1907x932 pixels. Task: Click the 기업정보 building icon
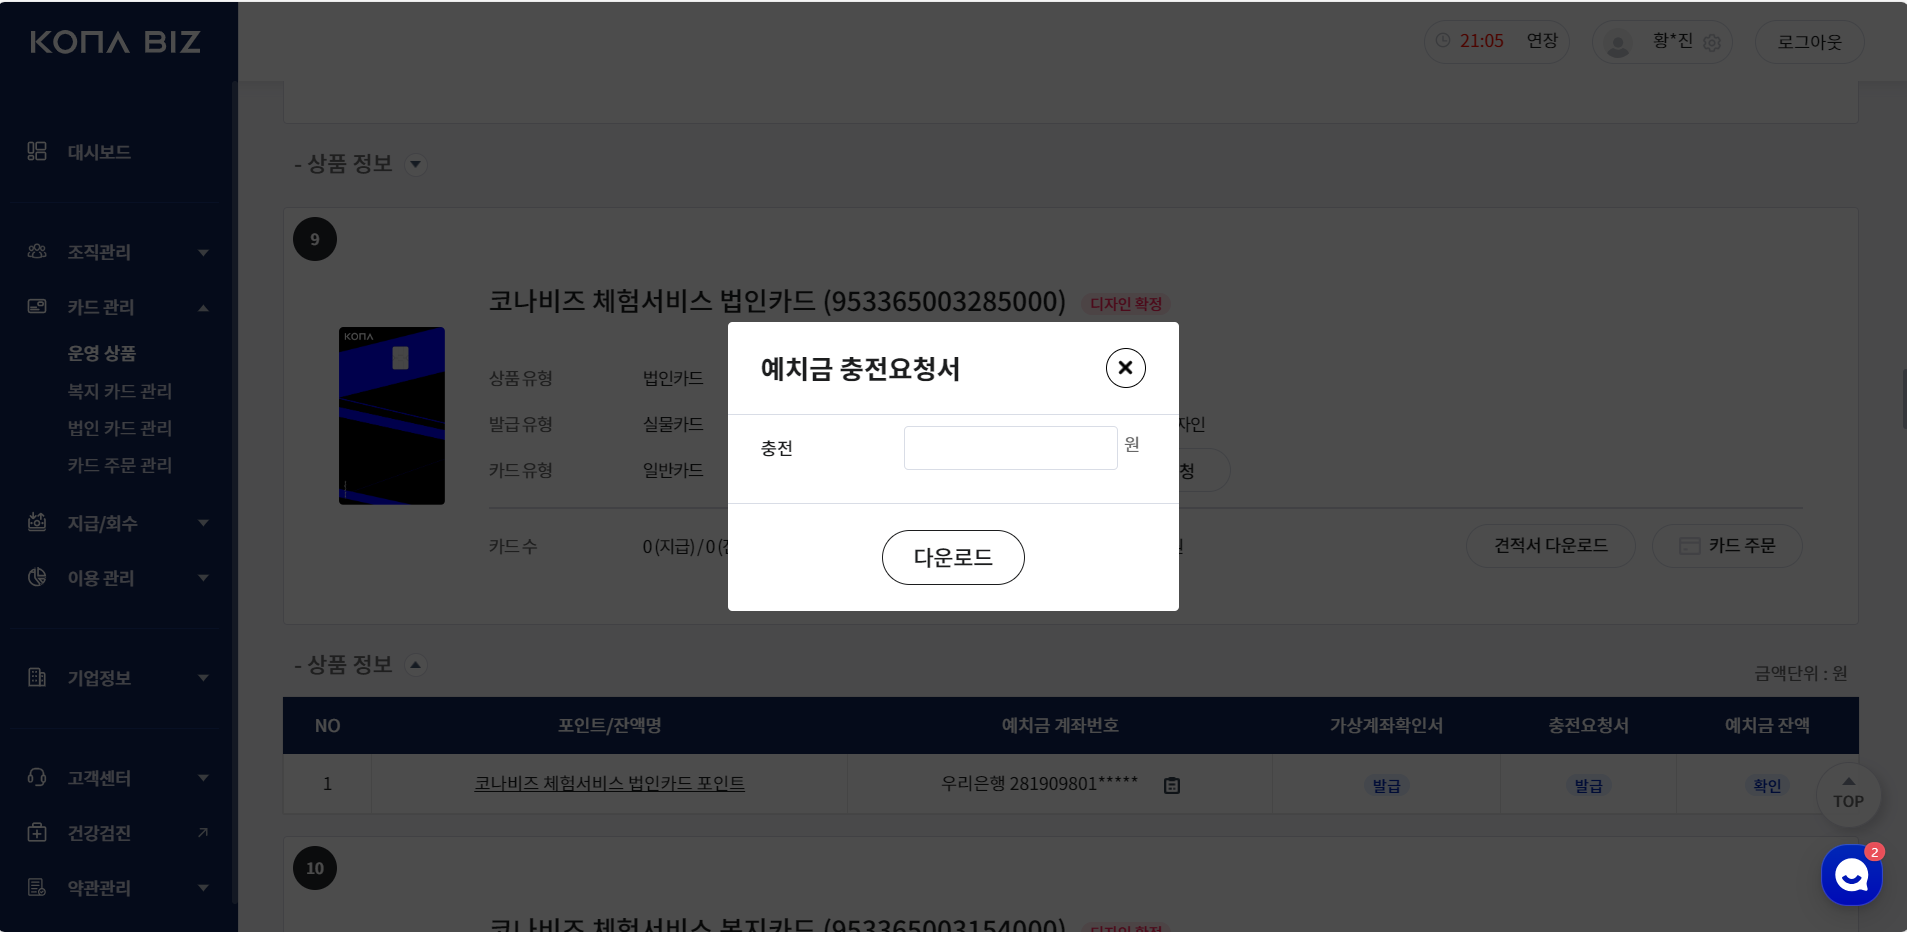[x=37, y=677]
